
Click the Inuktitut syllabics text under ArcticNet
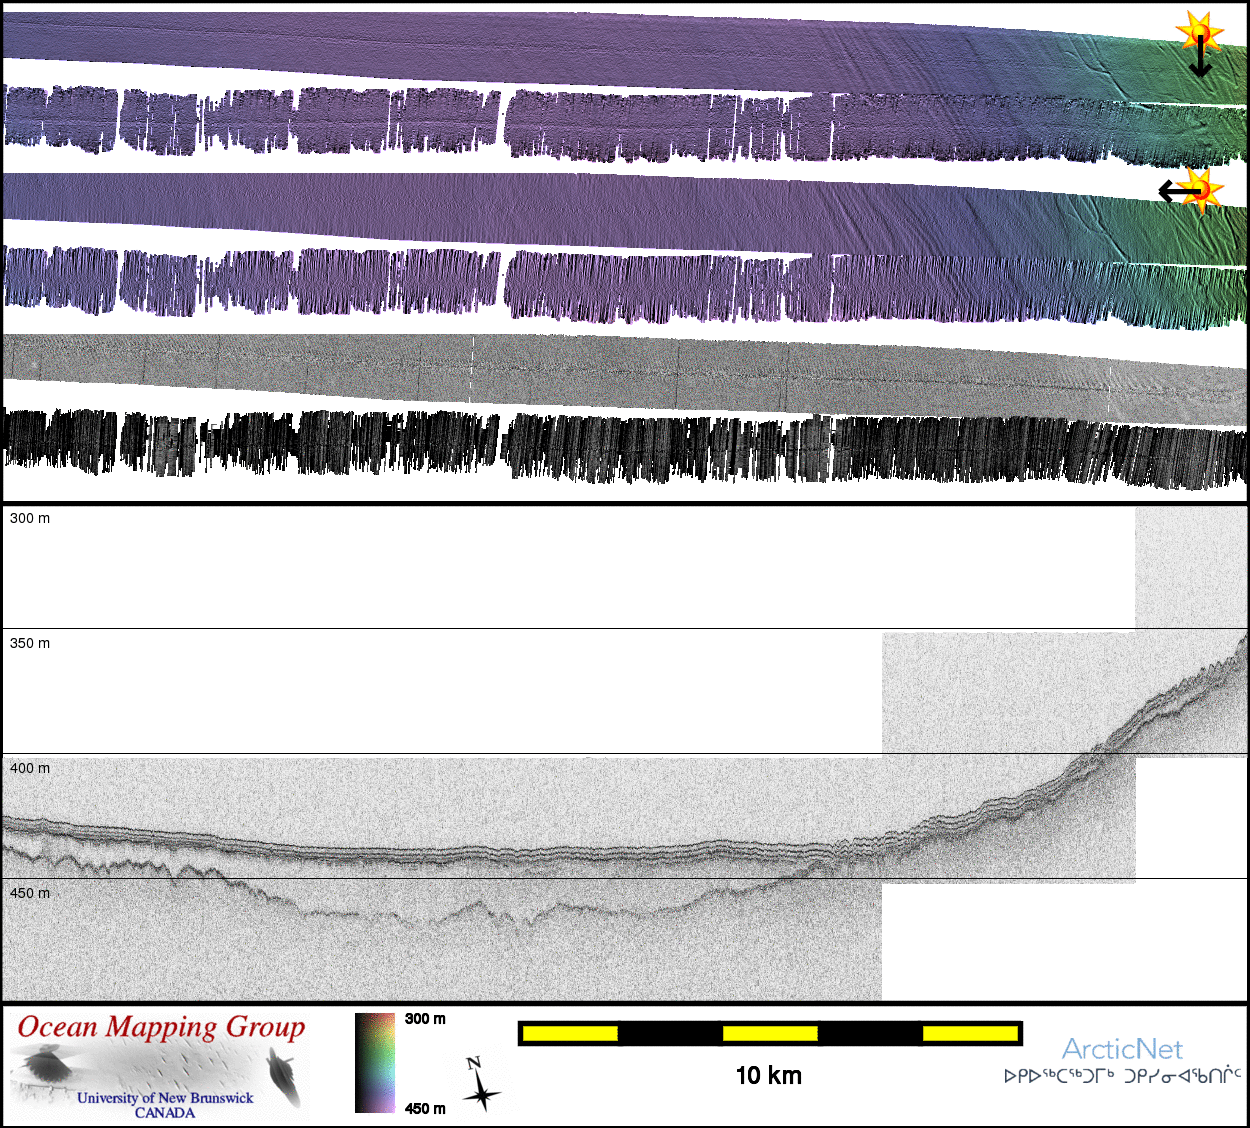[1122, 1077]
